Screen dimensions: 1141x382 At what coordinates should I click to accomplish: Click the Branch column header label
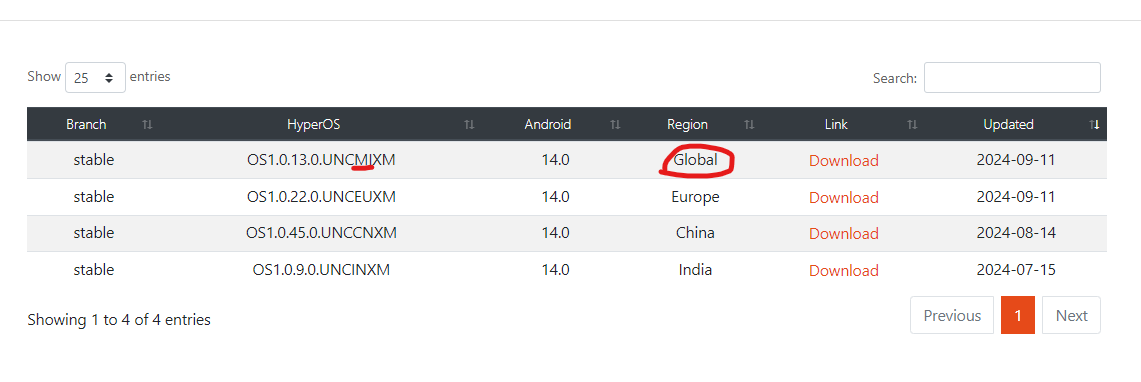(x=86, y=124)
